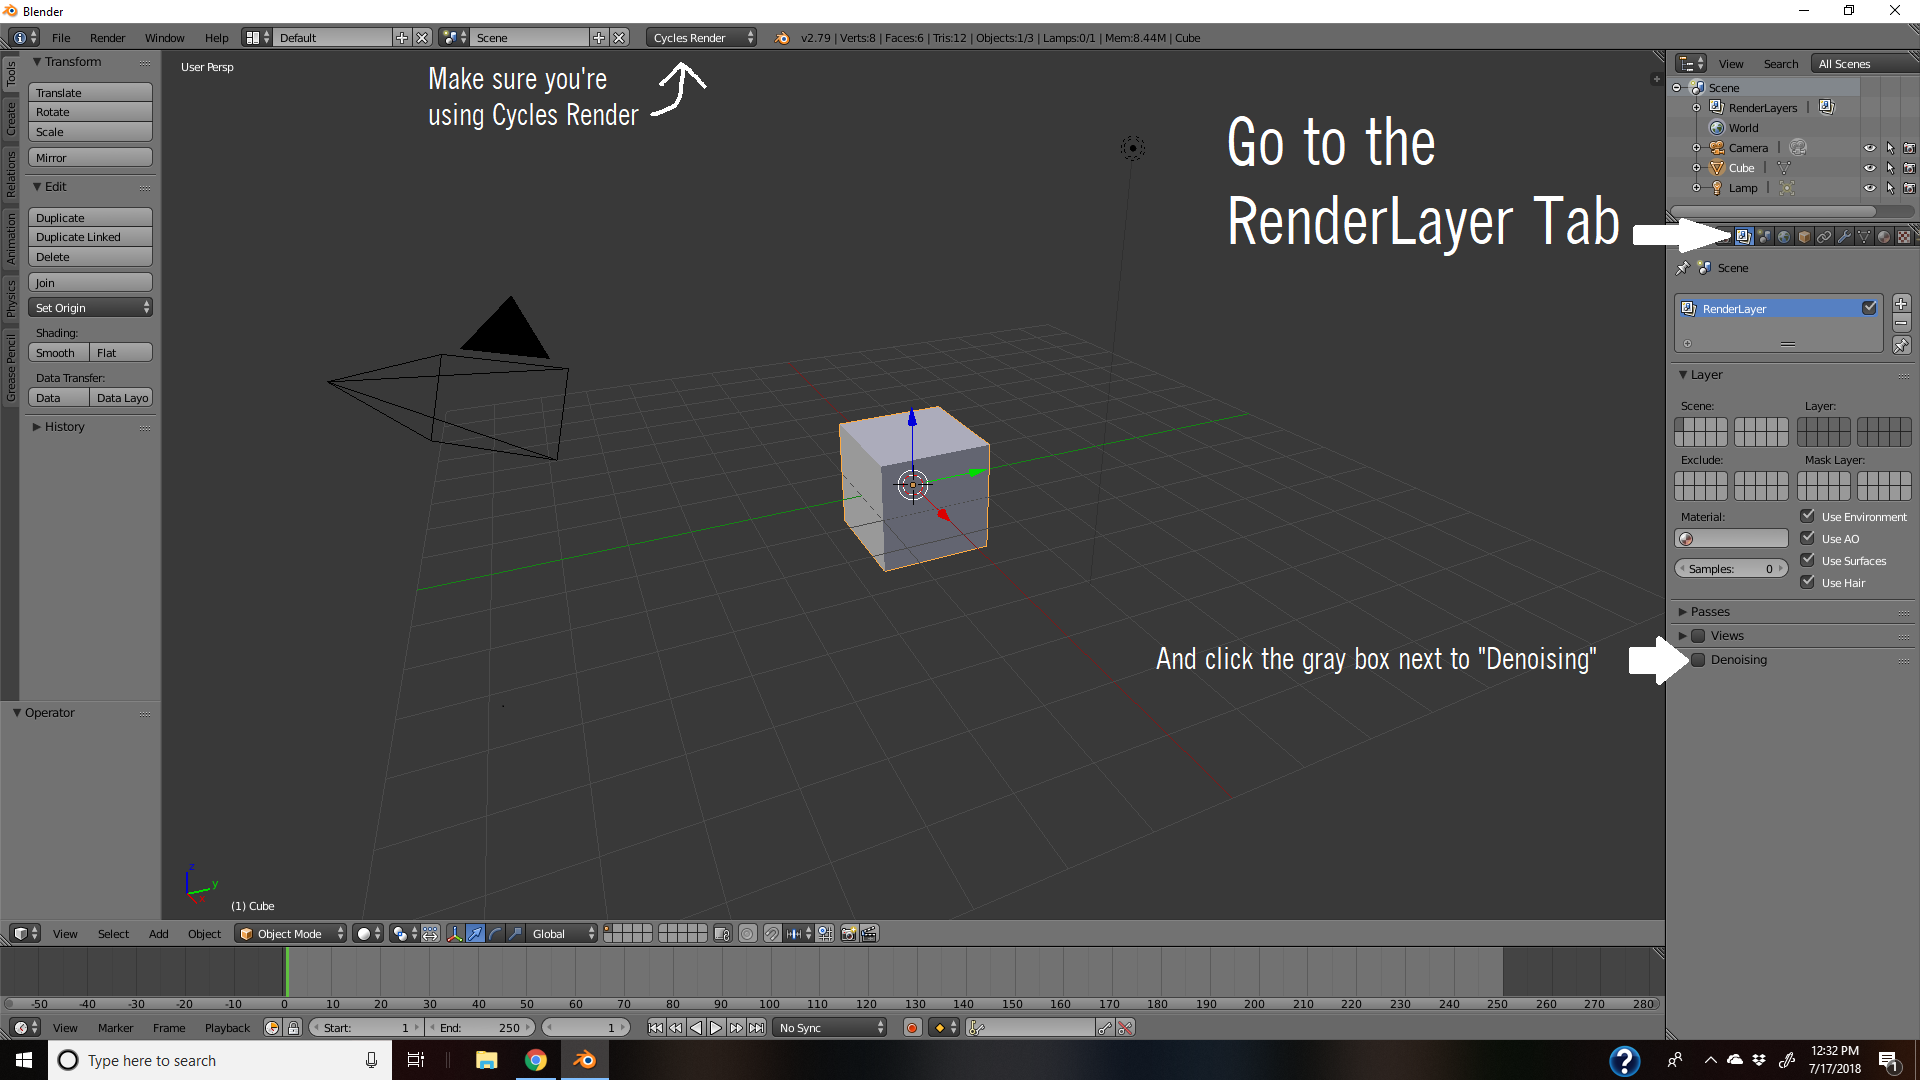
Task: Open Blender from the Windows taskbar
Action: (x=585, y=1060)
